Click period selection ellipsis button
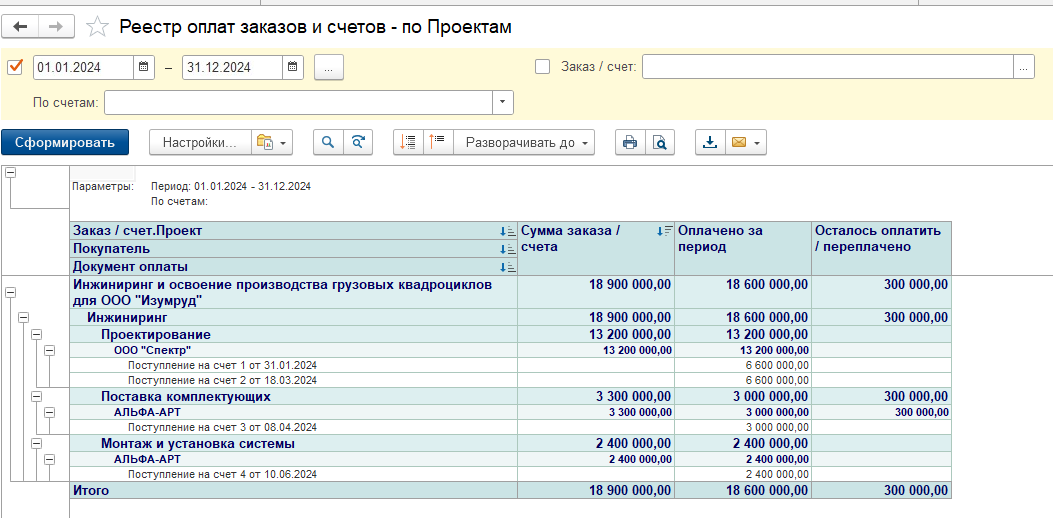 point(328,67)
